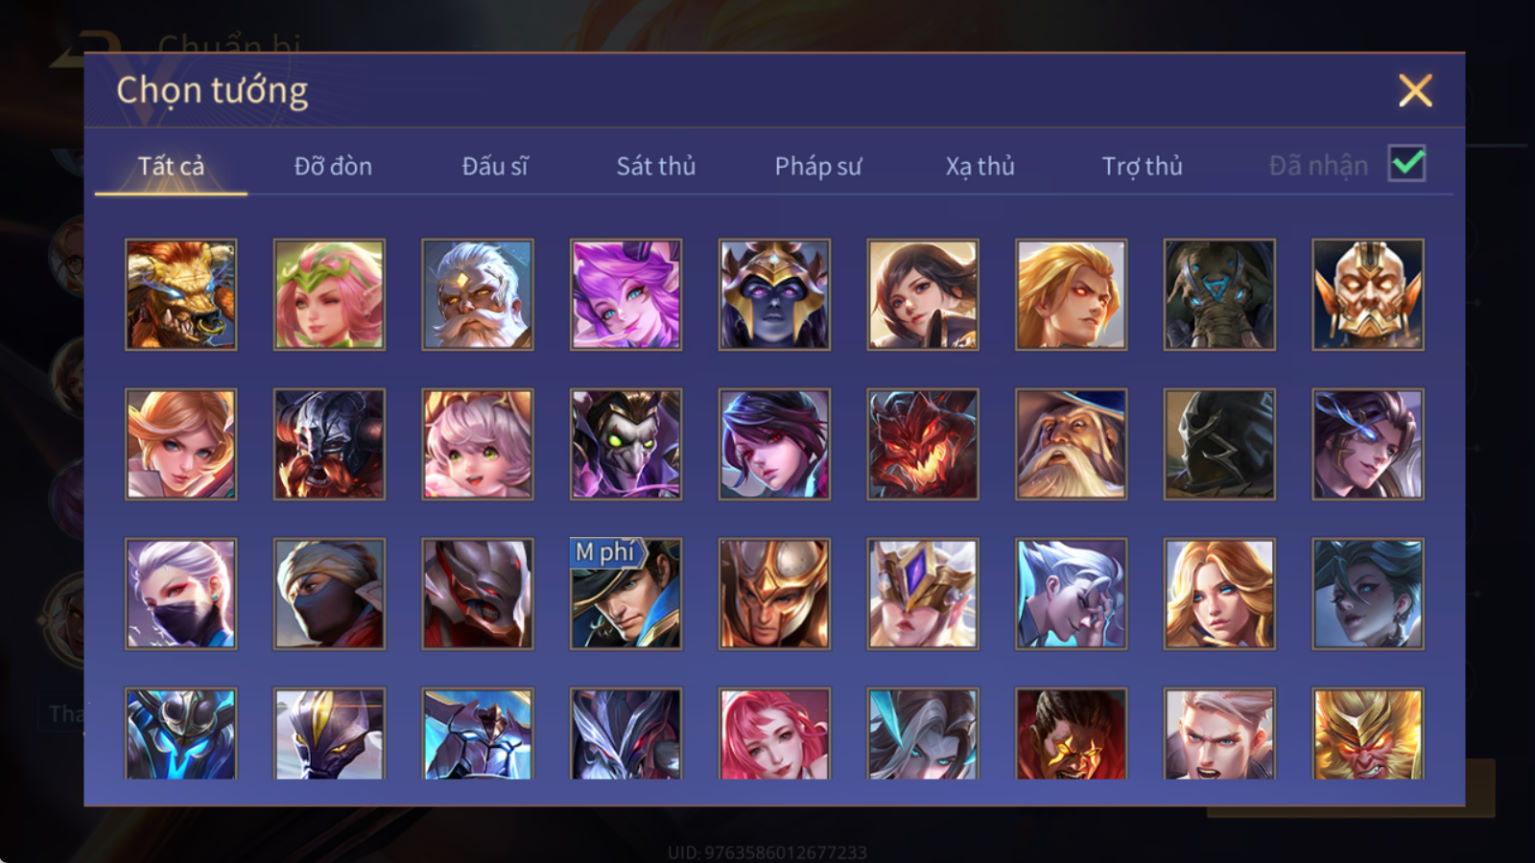Open the 'Trợ thủ' tab

1142,166
